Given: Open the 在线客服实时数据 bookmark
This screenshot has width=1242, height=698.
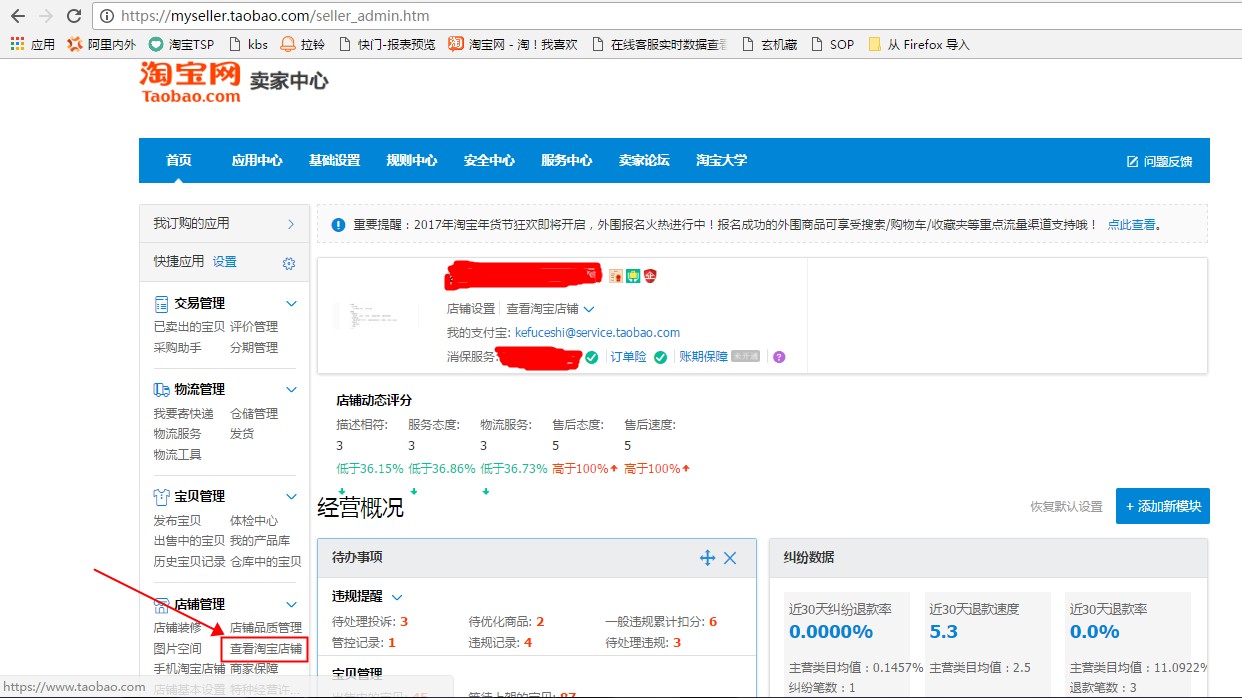Looking at the screenshot, I should tap(659, 44).
